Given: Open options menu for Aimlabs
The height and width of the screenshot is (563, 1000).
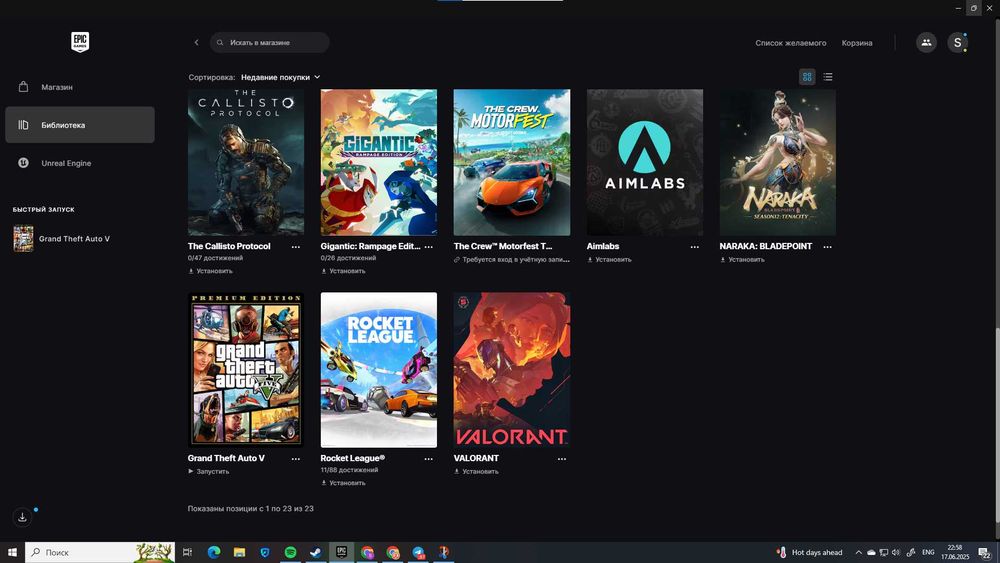Looking at the screenshot, I should [x=695, y=247].
